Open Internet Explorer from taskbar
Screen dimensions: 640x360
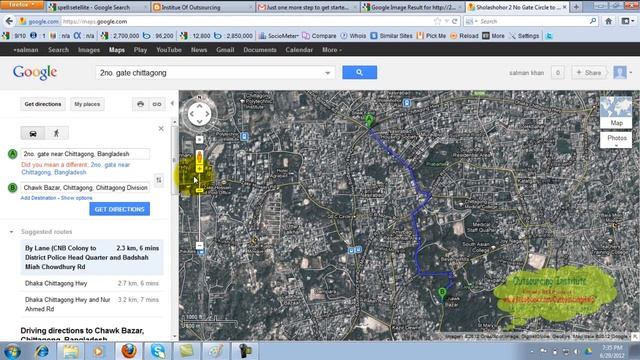tap(41, 351)
